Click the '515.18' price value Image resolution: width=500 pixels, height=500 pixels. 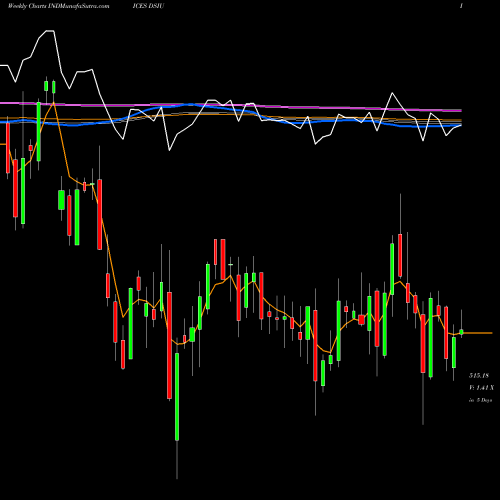click(479, 375)
